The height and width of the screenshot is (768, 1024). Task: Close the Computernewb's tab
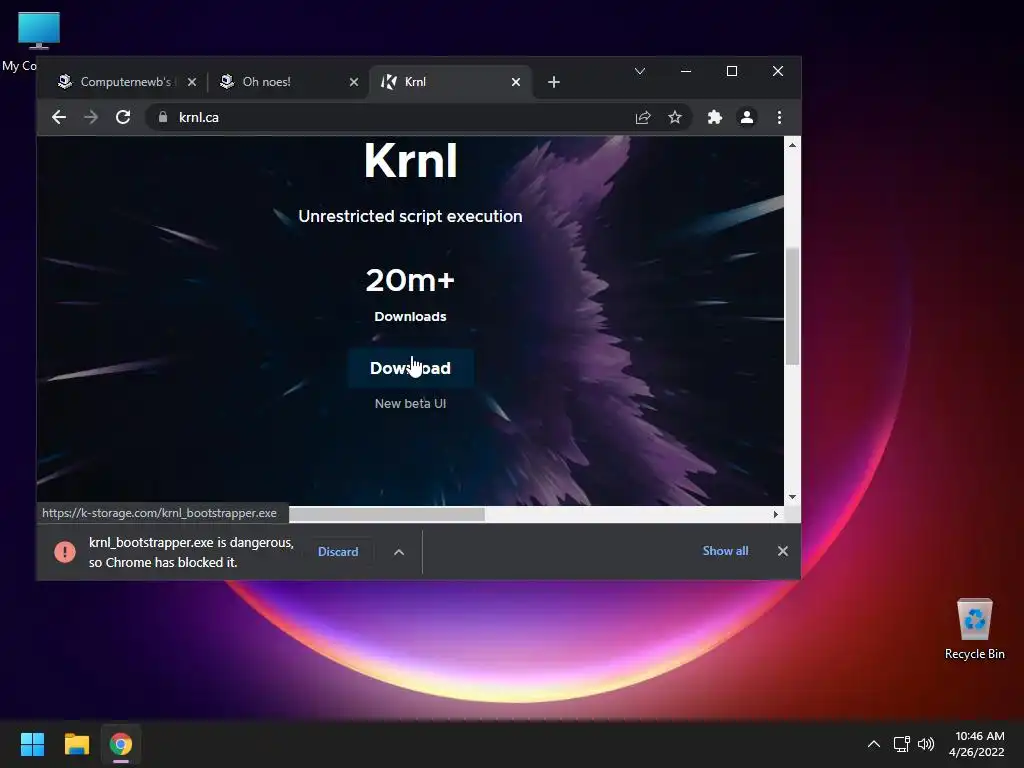pos(191,82)
